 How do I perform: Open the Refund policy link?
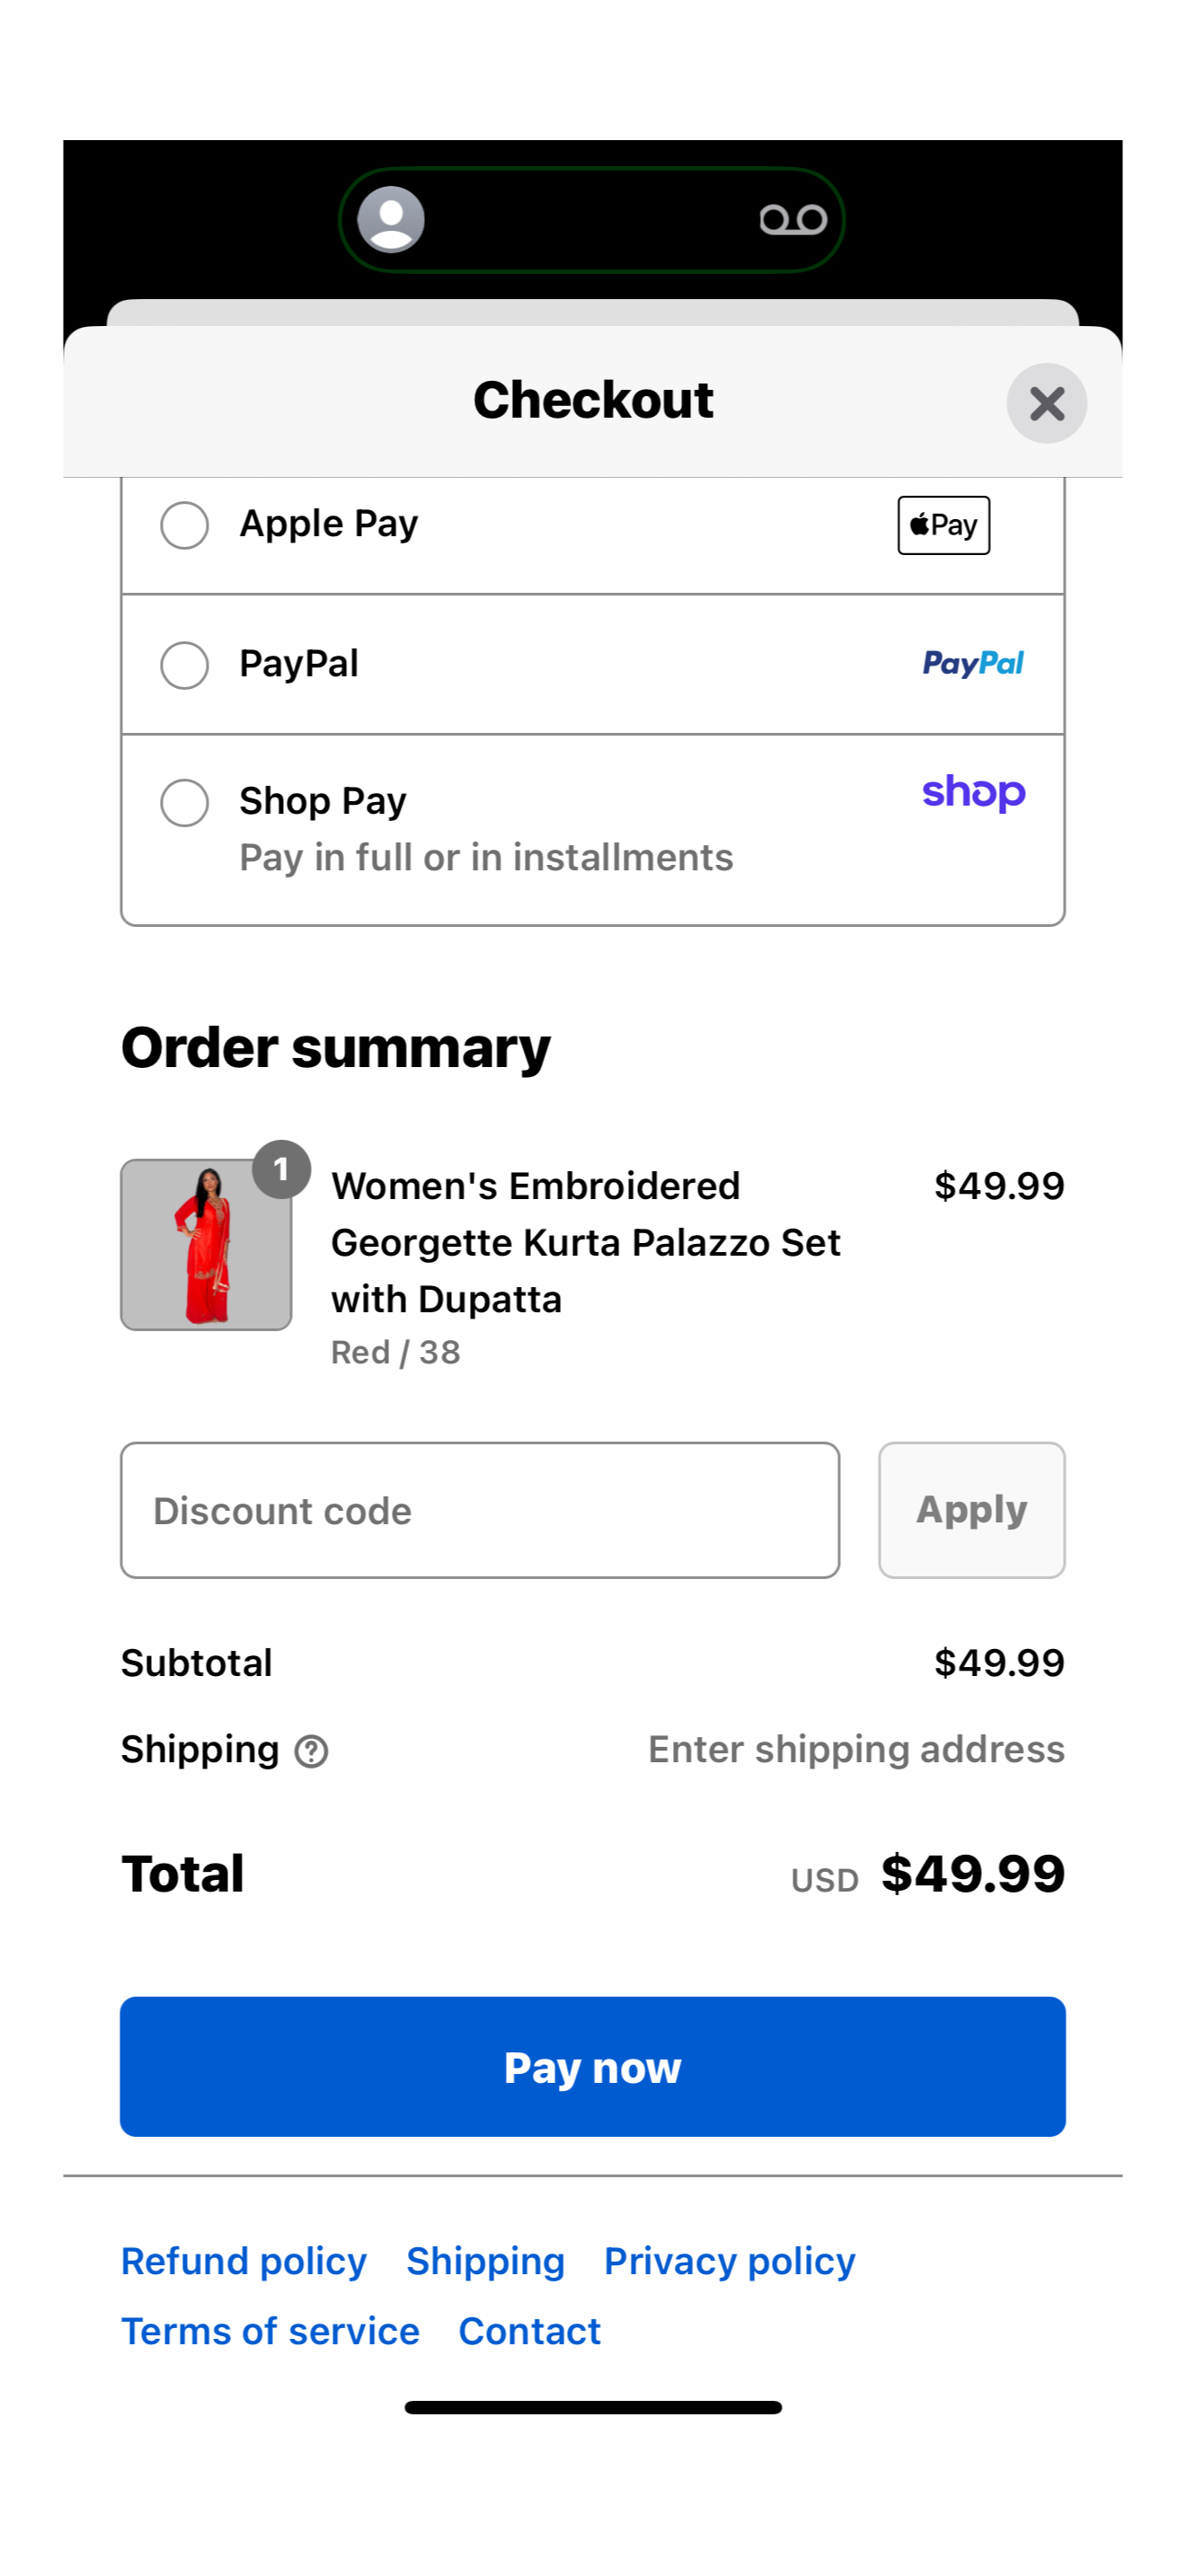click(x=244, y=2261)
